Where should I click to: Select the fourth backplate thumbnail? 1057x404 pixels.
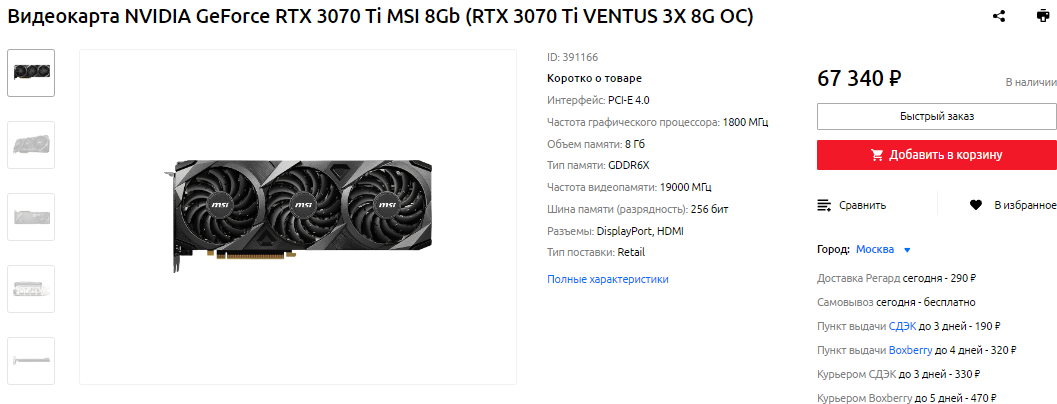[x=31, y=289]
